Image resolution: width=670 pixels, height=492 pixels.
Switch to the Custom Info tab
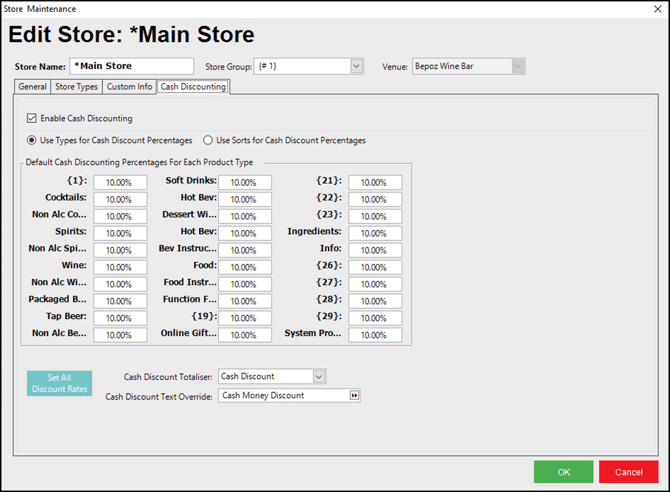[130, 87]
